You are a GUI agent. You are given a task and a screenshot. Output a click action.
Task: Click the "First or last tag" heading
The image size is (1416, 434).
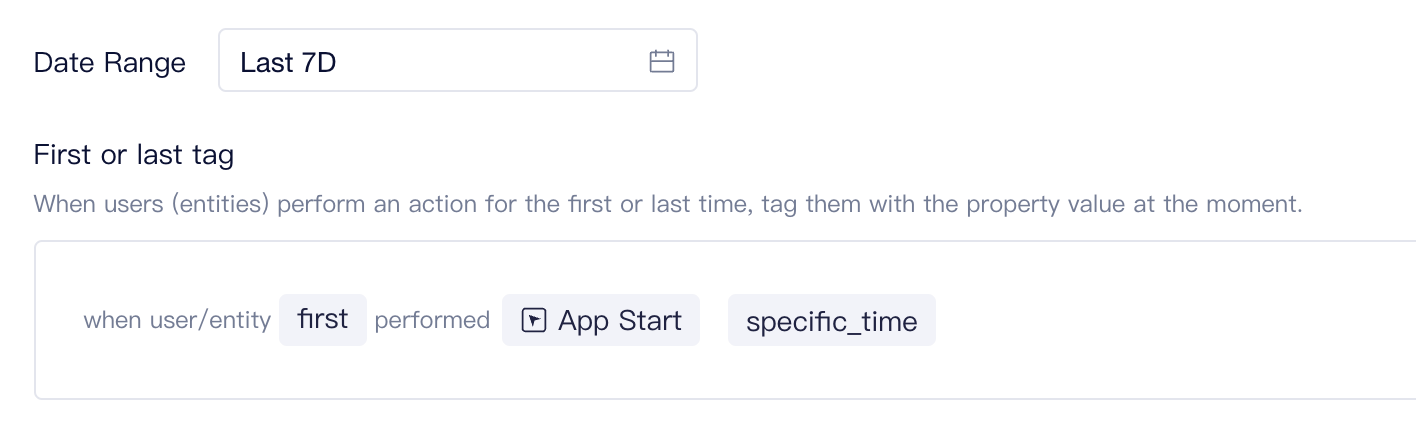(x=134, y=154)
